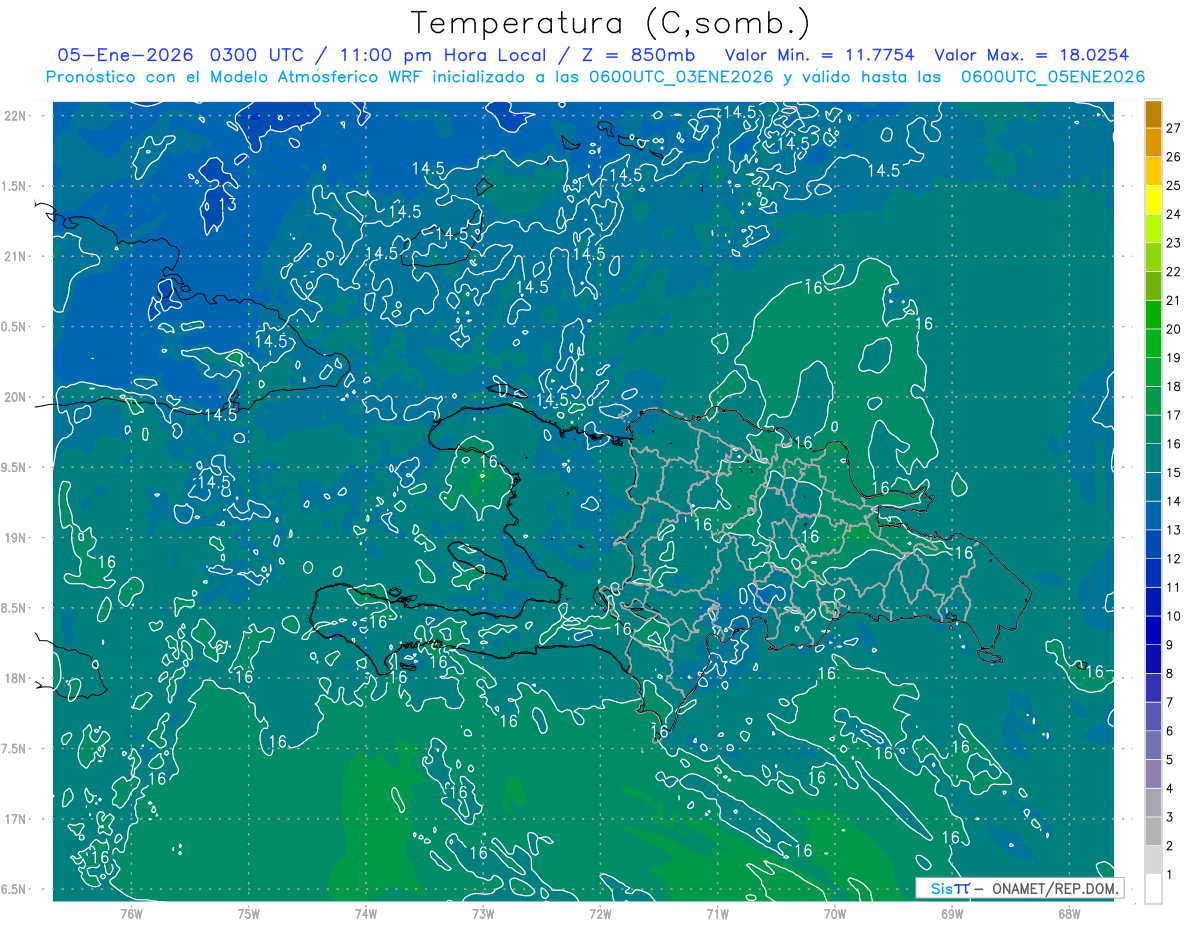The image size is (1200, 927).
Task: Click the '72W' longitude label
Action: [x=600, y=913]
